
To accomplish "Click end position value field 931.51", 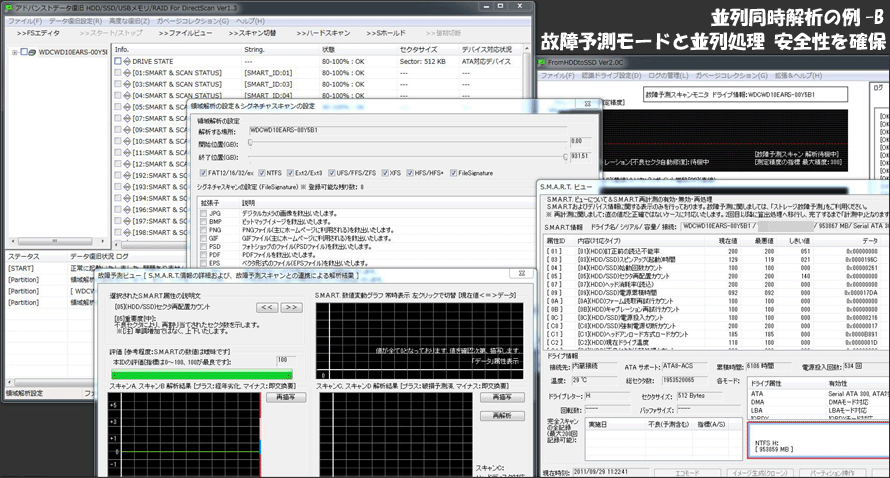I will [580, 156].
